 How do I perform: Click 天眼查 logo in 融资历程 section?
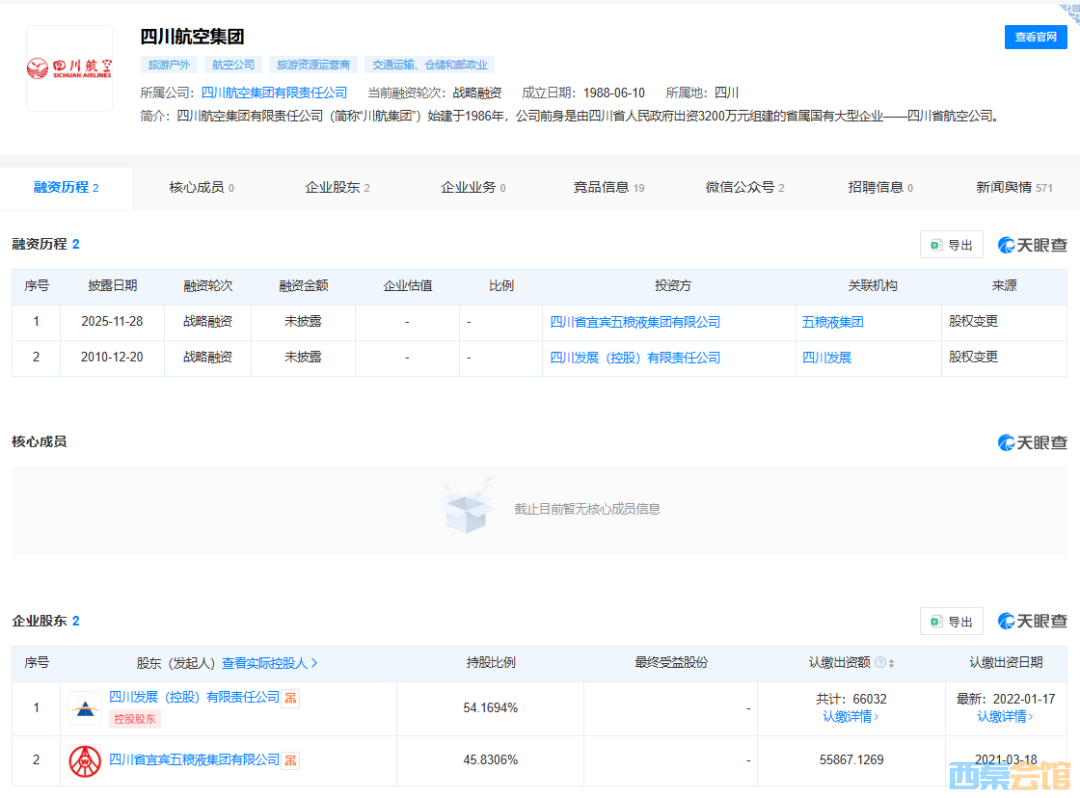tap(1033, 245)
